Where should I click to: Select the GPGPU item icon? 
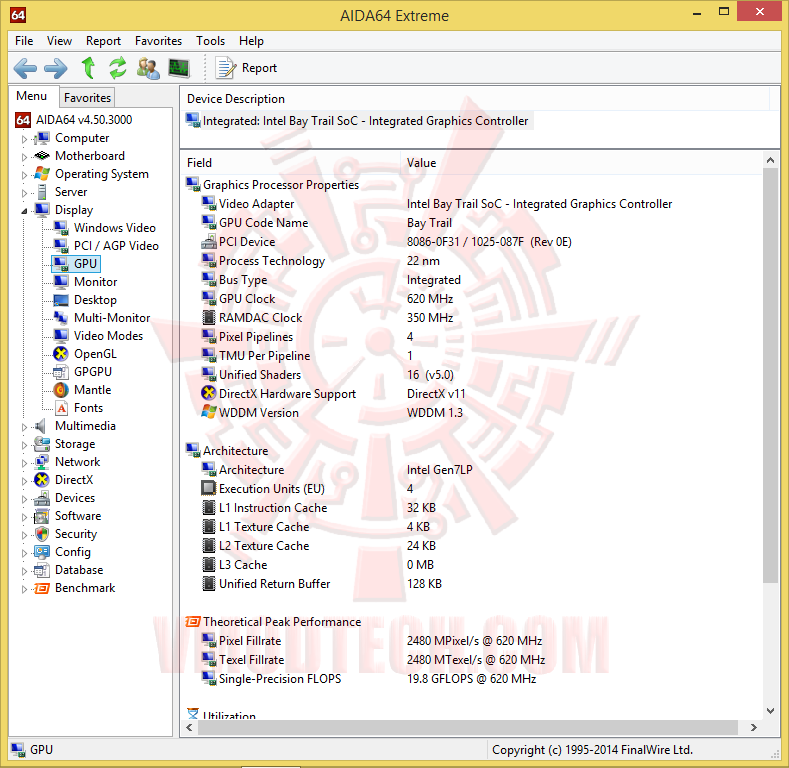pos(61,372)
